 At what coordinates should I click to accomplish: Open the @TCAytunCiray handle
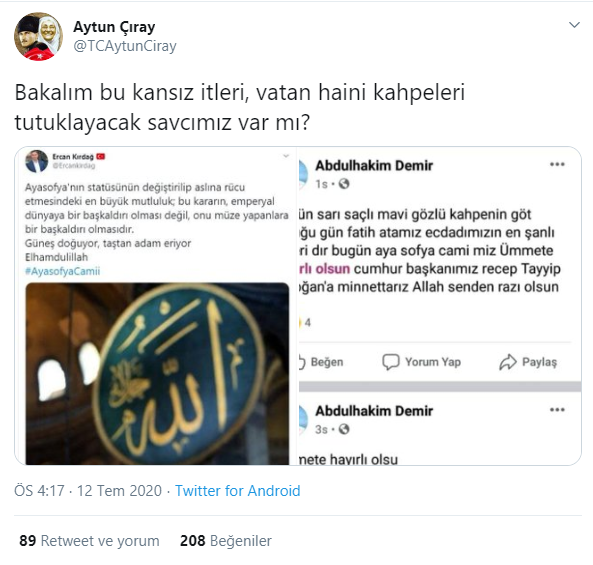[125, 46]
